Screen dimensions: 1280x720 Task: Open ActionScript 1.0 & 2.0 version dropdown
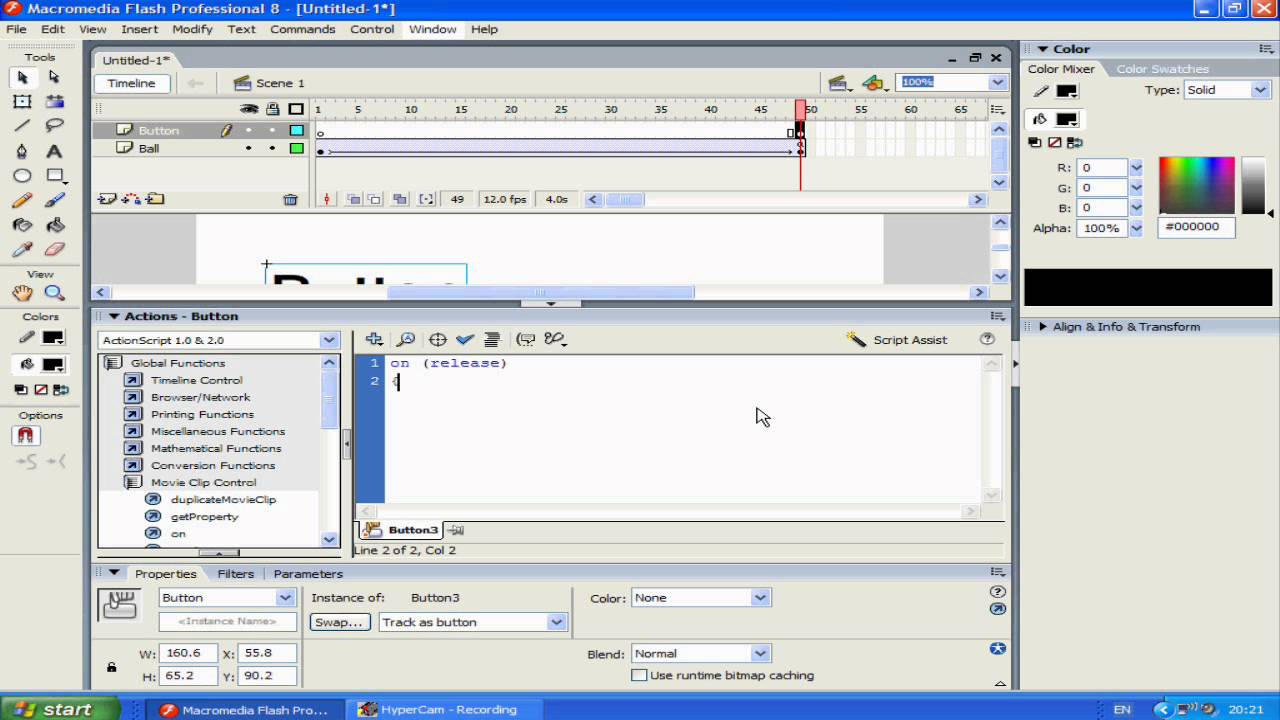[329, 340]
